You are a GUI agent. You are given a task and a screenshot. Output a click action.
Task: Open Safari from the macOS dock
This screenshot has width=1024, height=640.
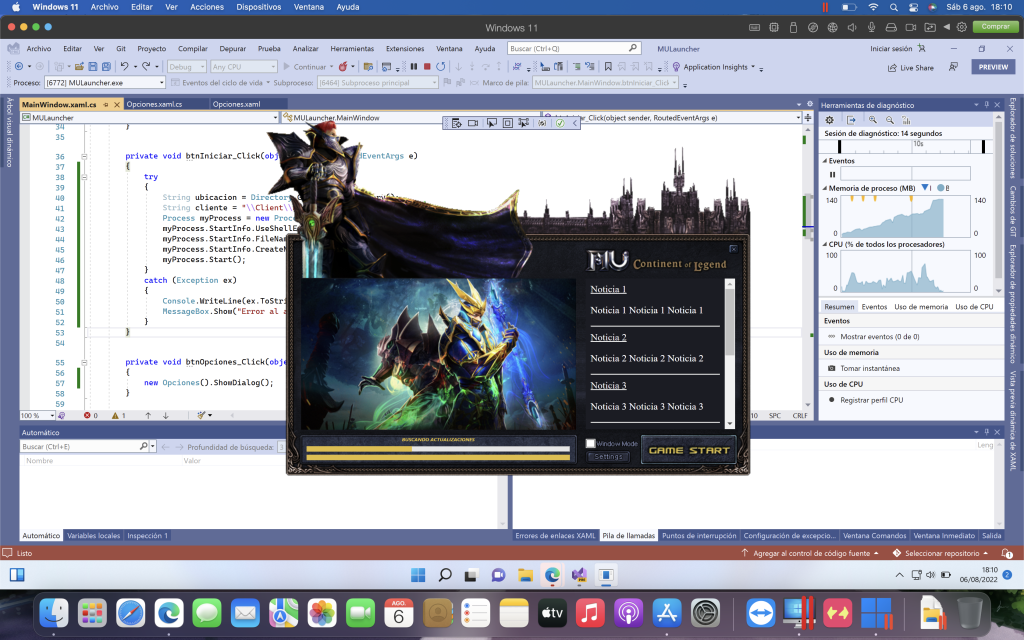(131, 613)
